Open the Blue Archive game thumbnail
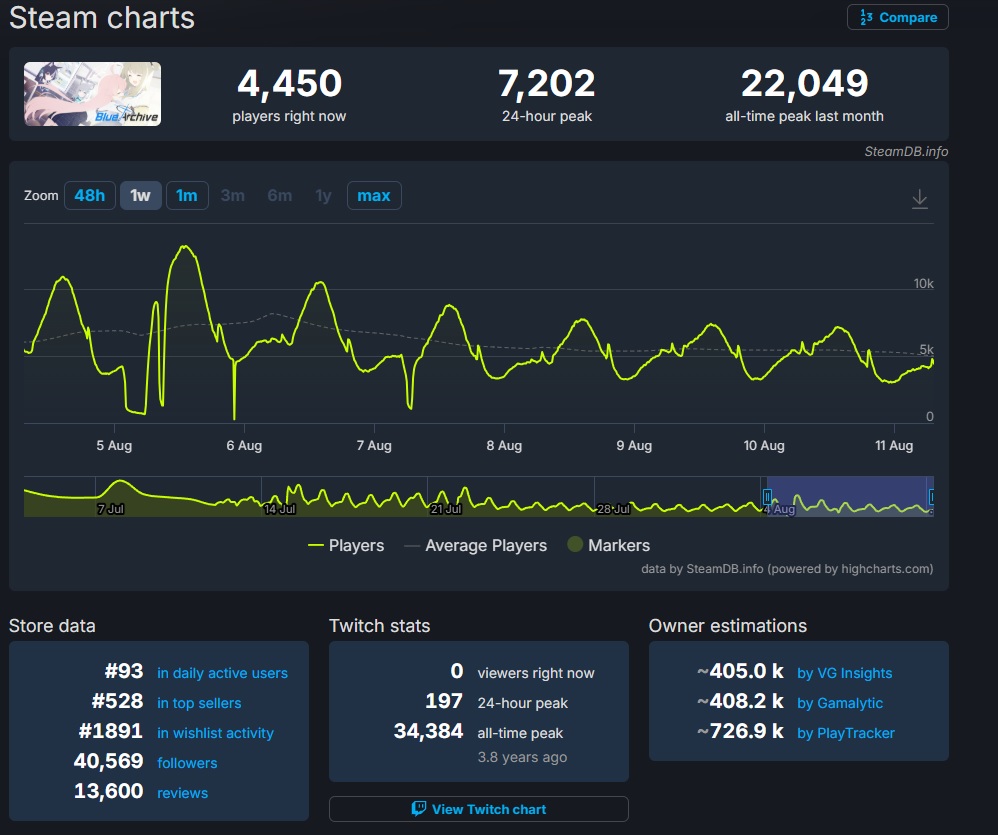The image size is (998, 835). pyautogui.click(x=92, y=94)
